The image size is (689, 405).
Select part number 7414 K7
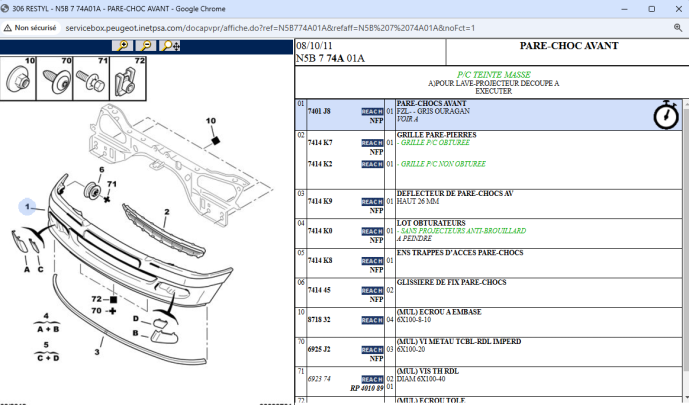point(320,143)
